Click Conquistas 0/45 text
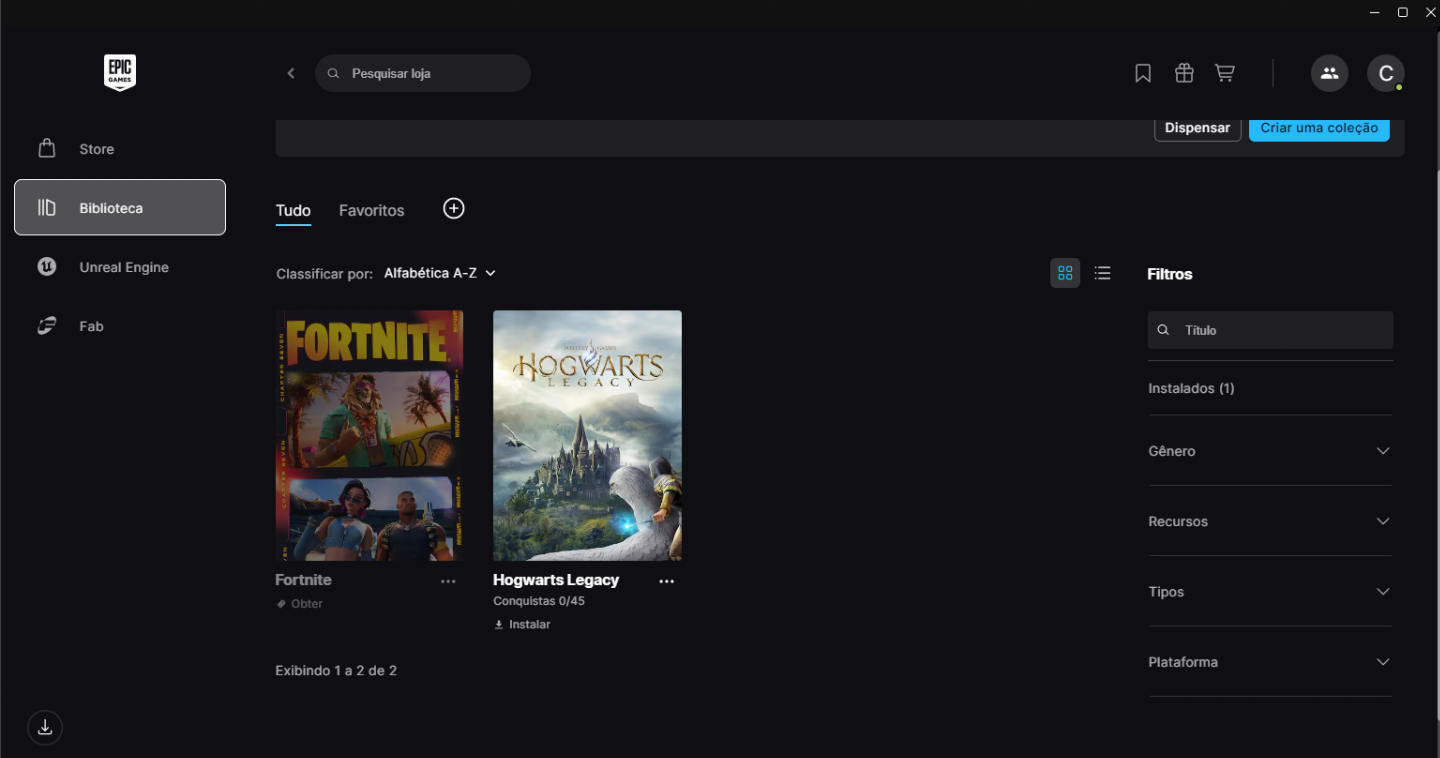Image resolution: width=1440 pixels, height=758 pixels. tap(539, 601)
